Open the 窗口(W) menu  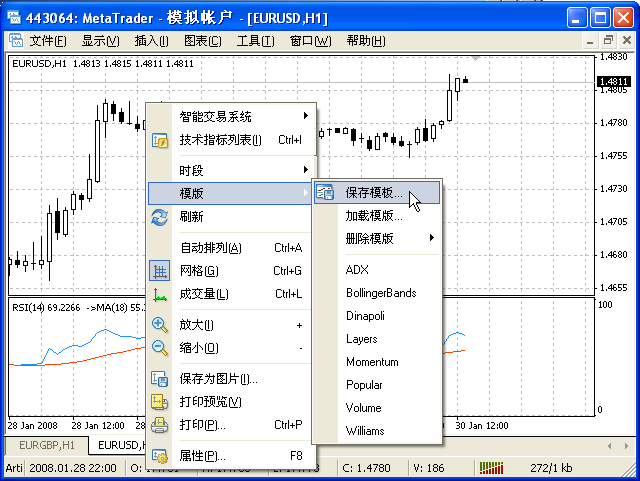(x=311, y=41)
